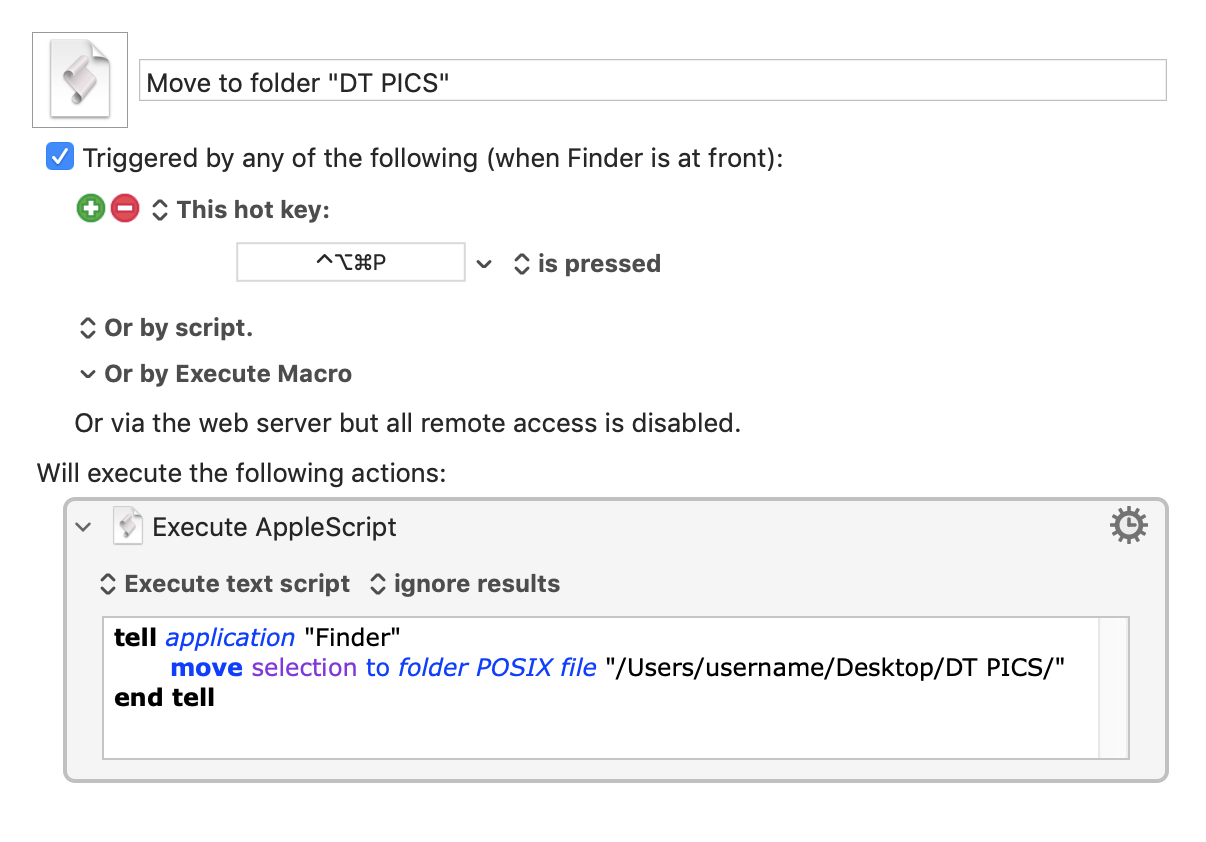Screen dimensions: 1206x842
Task: Open the 'Execute text script' popup
Action: [x=225, y=584]
